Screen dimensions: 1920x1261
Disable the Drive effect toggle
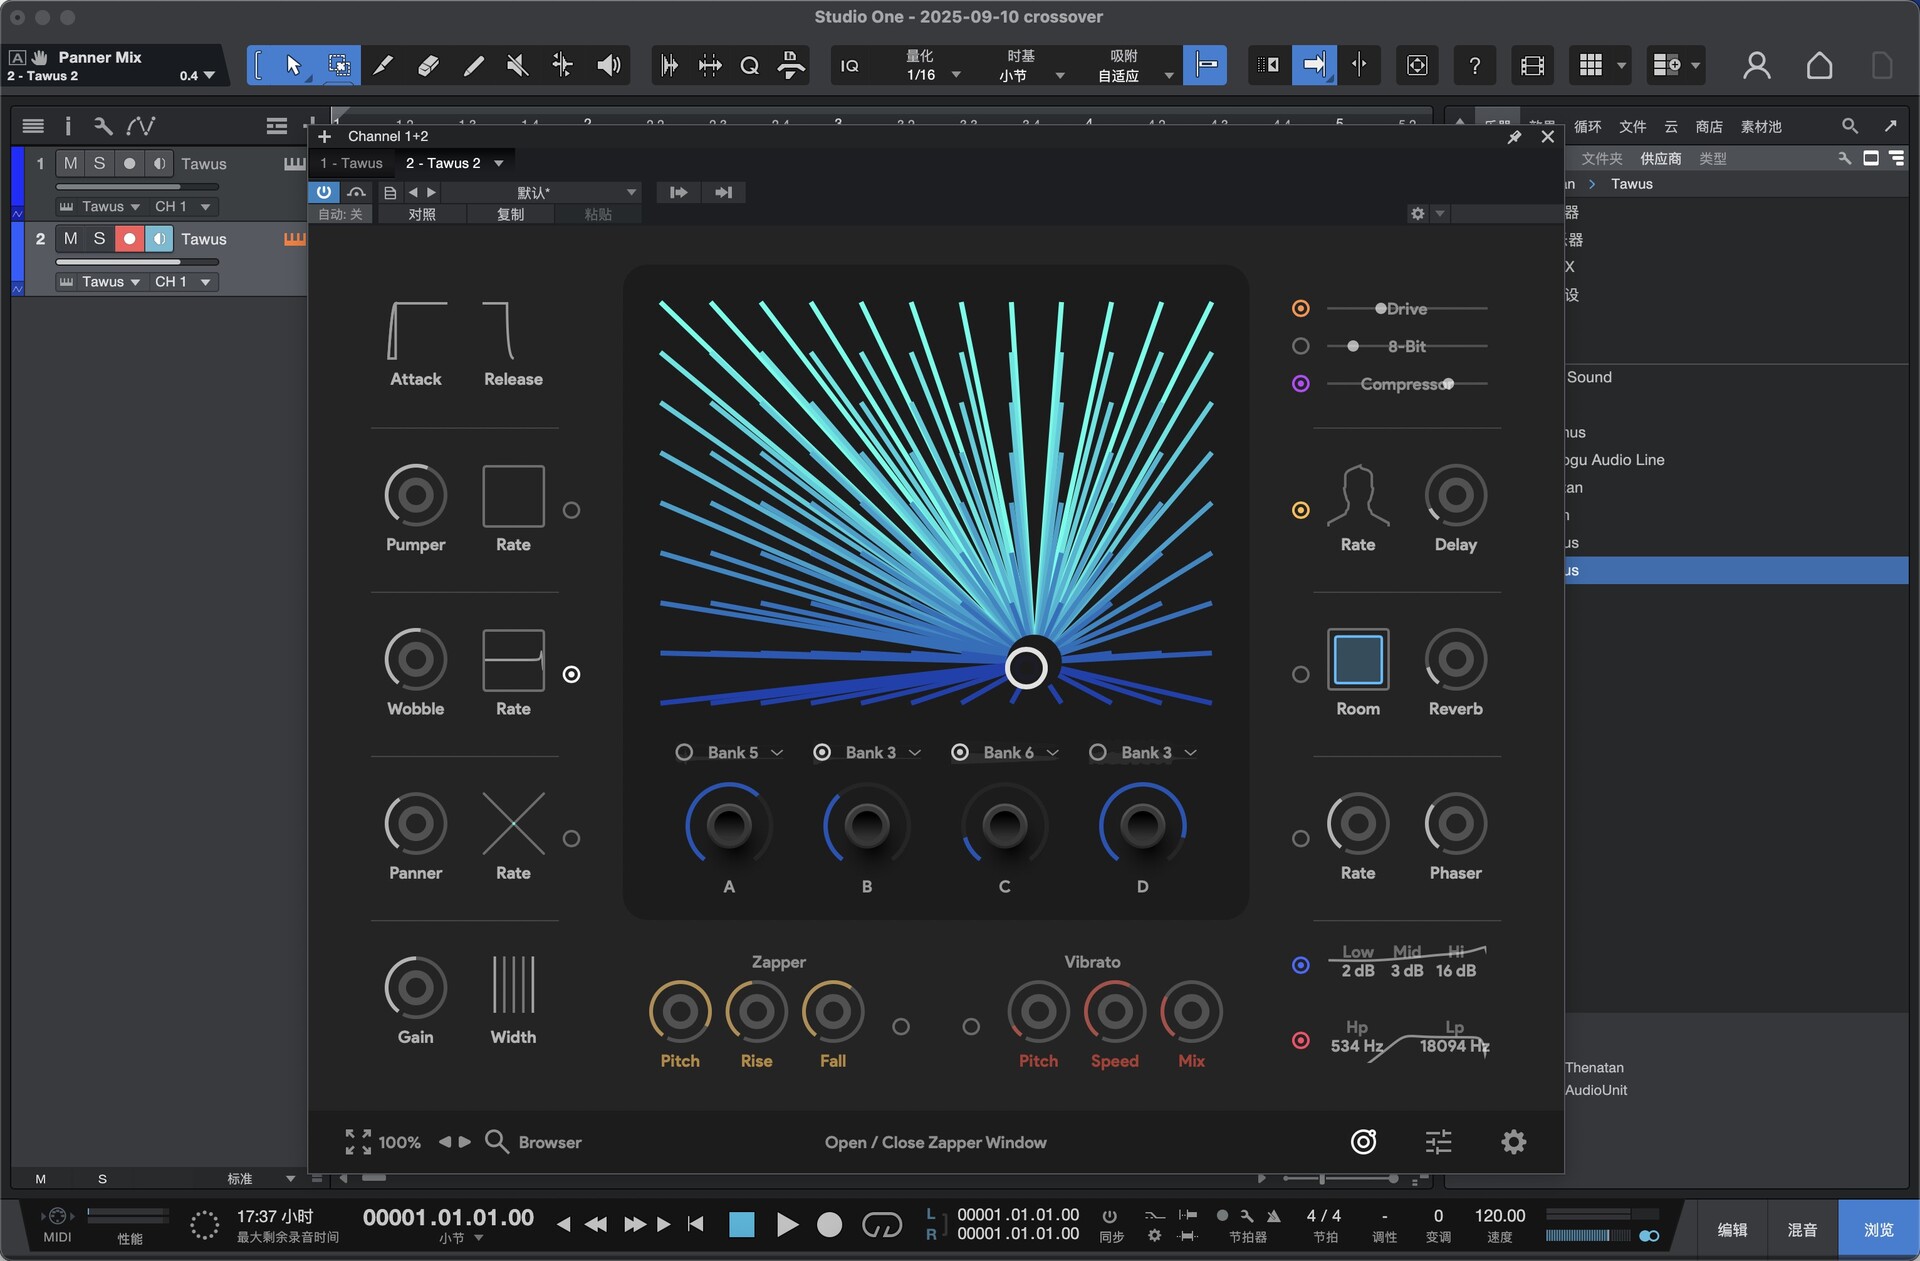1300,309
